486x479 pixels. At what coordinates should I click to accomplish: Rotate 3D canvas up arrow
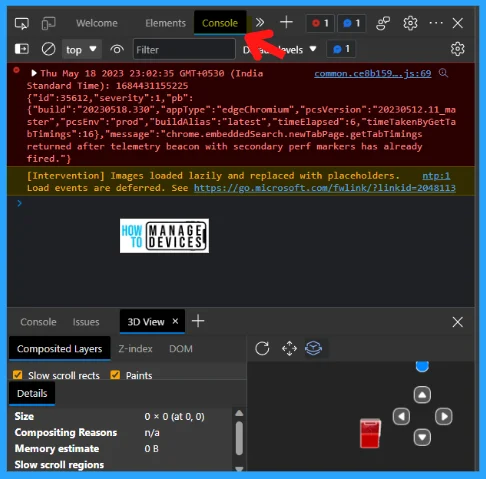pos(422,395)
